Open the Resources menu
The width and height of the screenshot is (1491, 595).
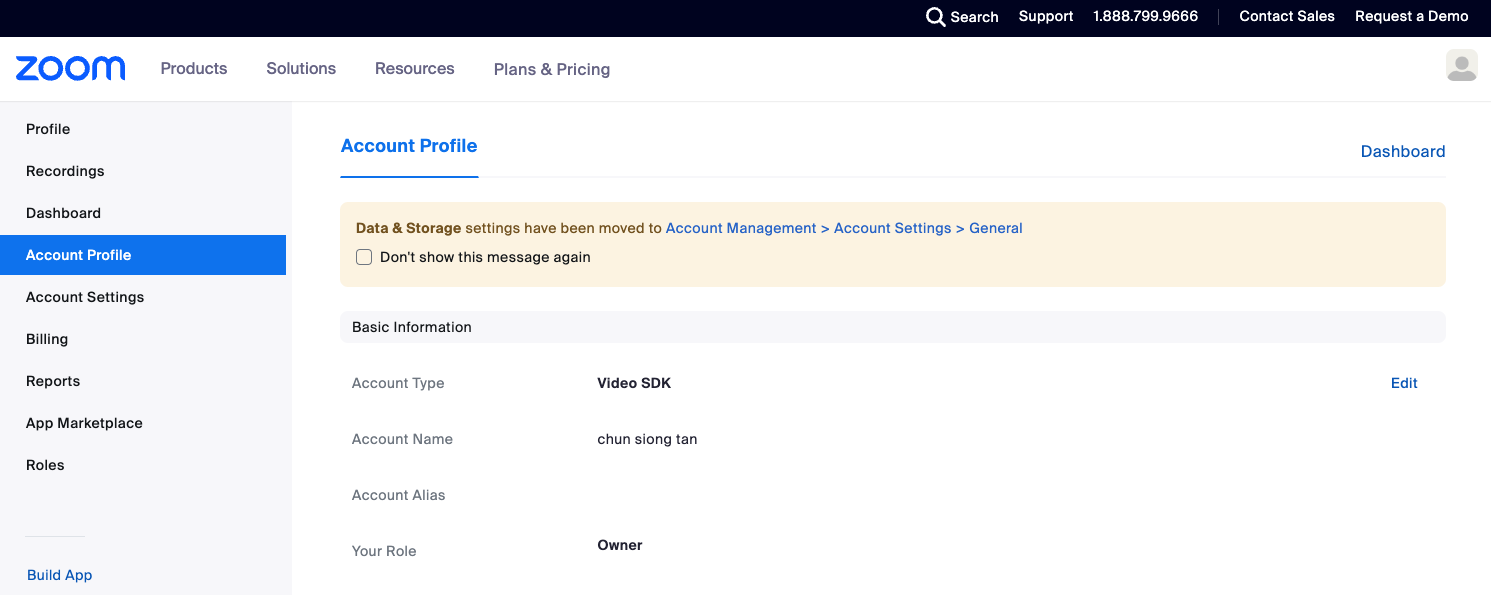[415, 68]
